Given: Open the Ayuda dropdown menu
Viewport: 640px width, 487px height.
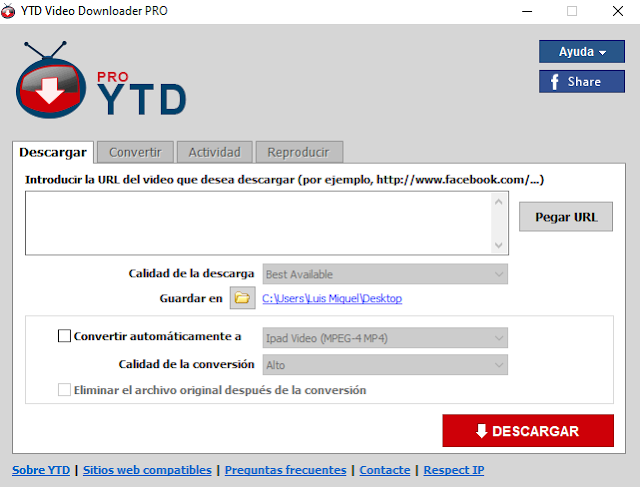Looking at the screenshot, I should point(582,51).
